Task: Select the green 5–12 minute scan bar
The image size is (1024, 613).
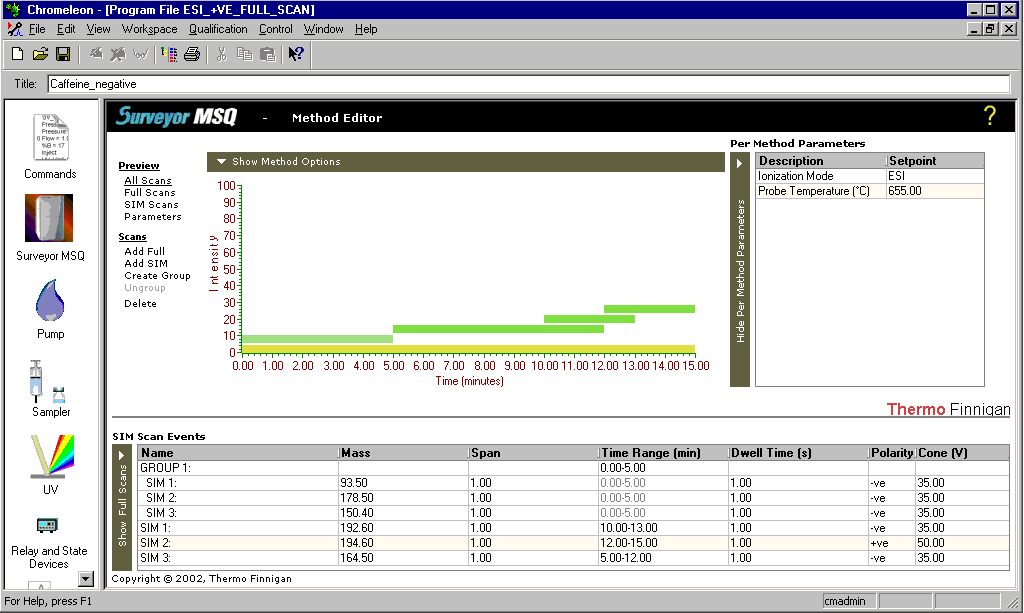Action: click(x=498, y=329)
